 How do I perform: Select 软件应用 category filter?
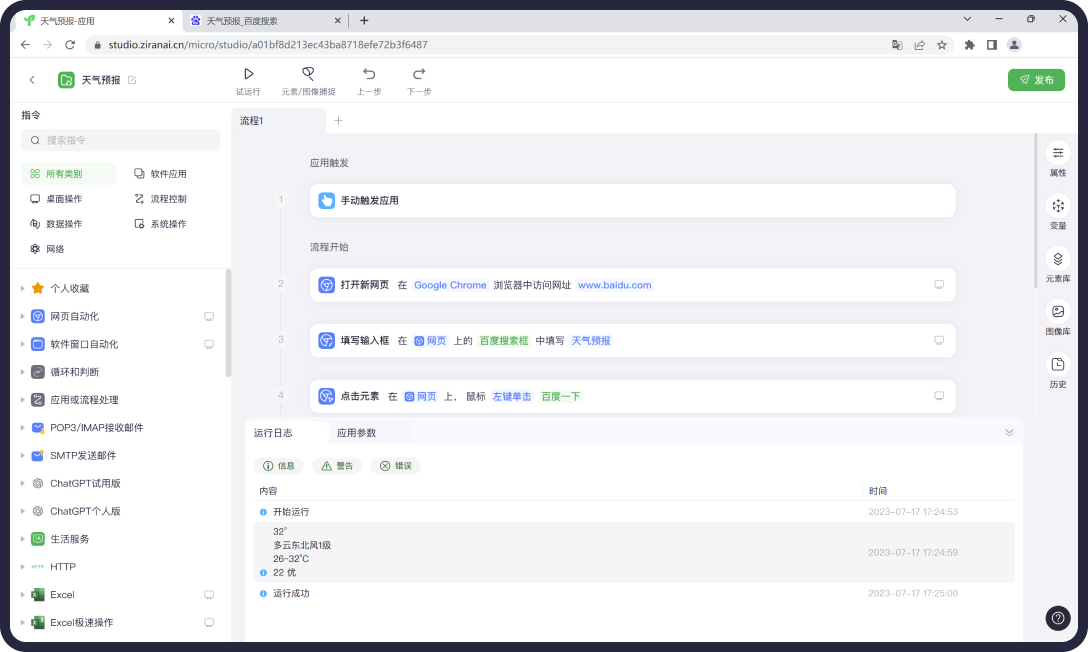(160, 173)
